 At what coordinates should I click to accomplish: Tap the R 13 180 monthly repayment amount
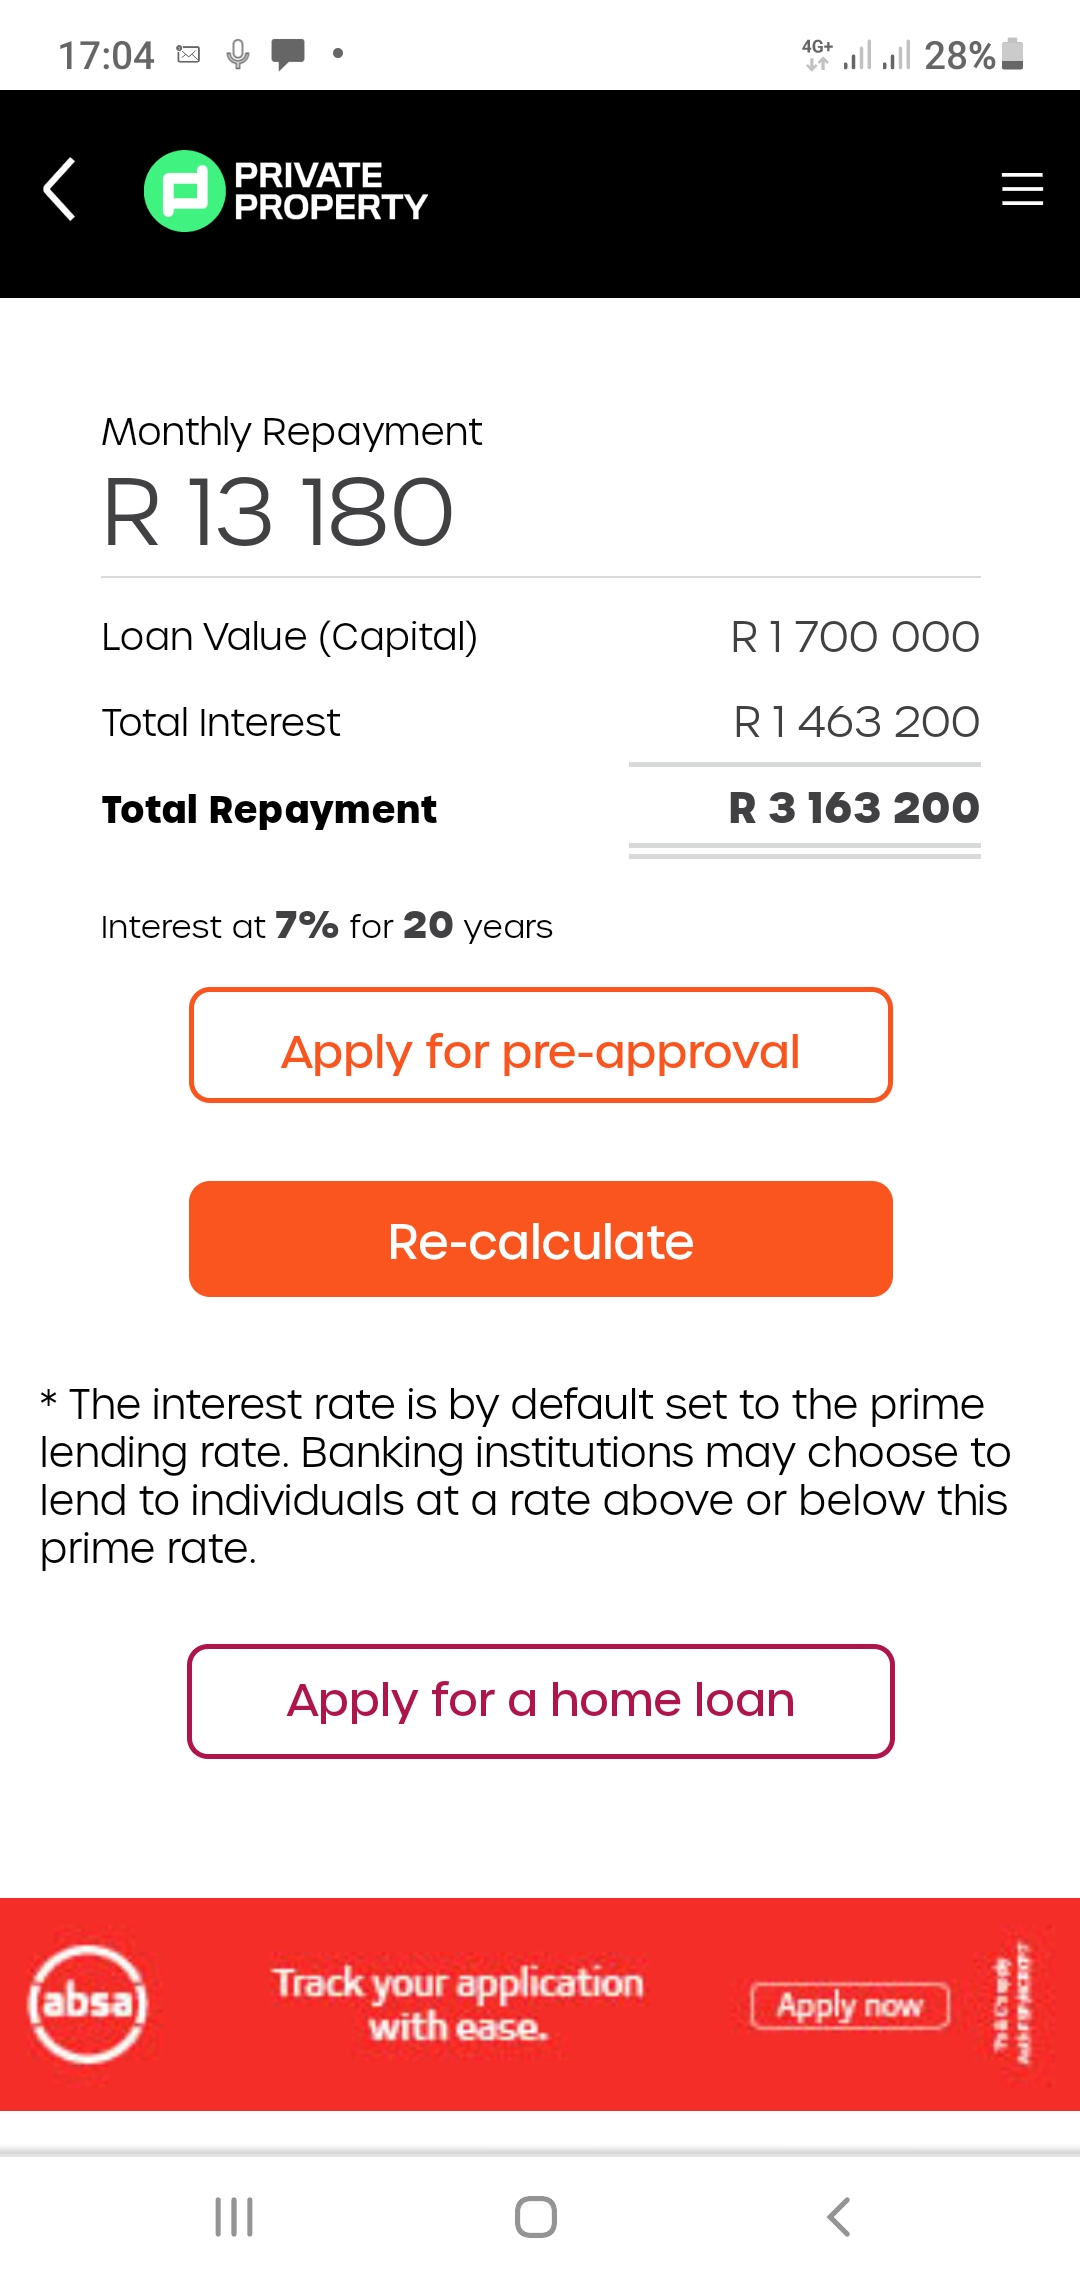(278, 513)
